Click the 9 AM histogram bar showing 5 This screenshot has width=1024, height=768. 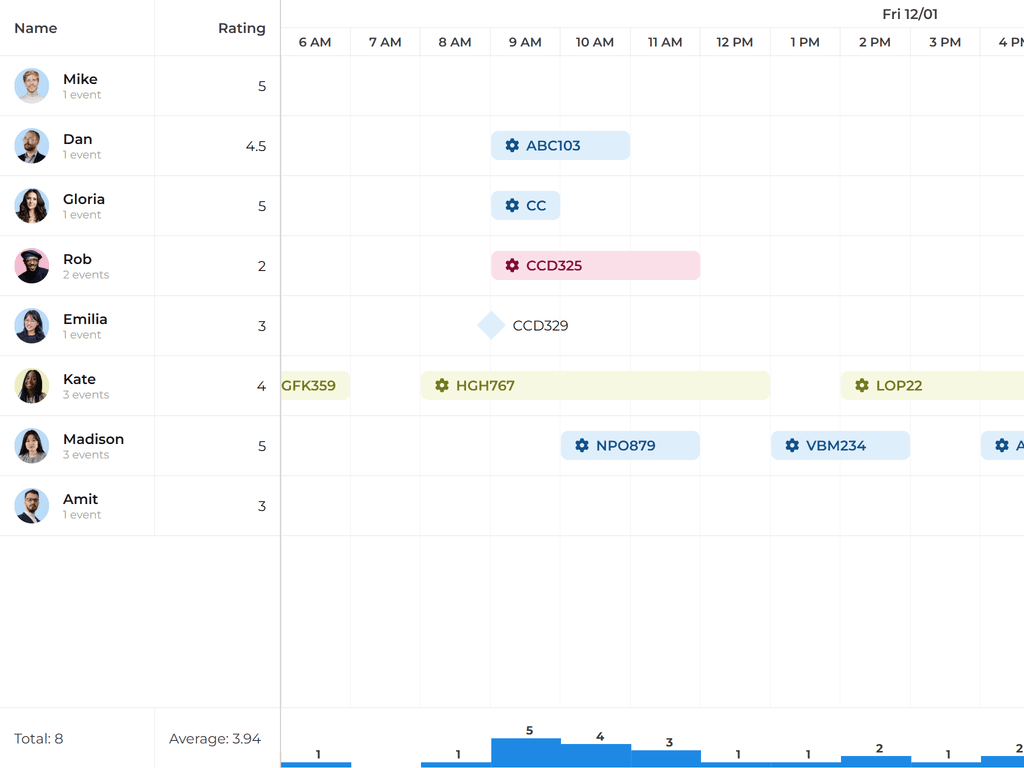(x=525, y=752)
